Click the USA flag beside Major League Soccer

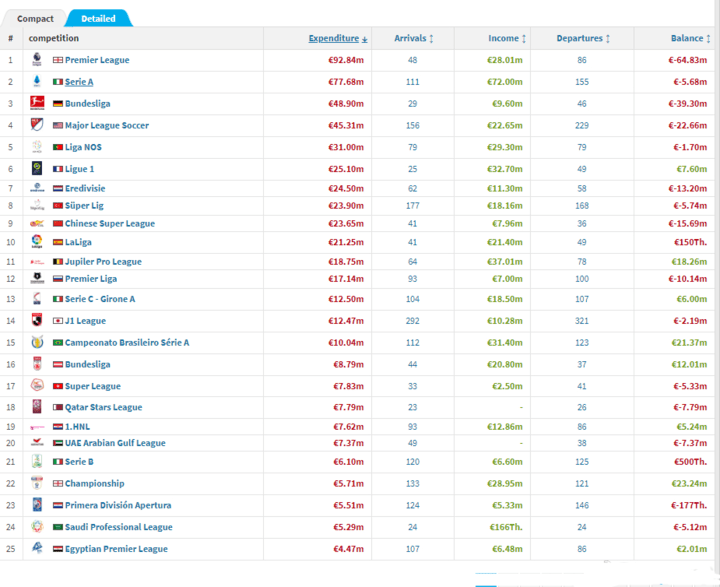pos(58,125)
